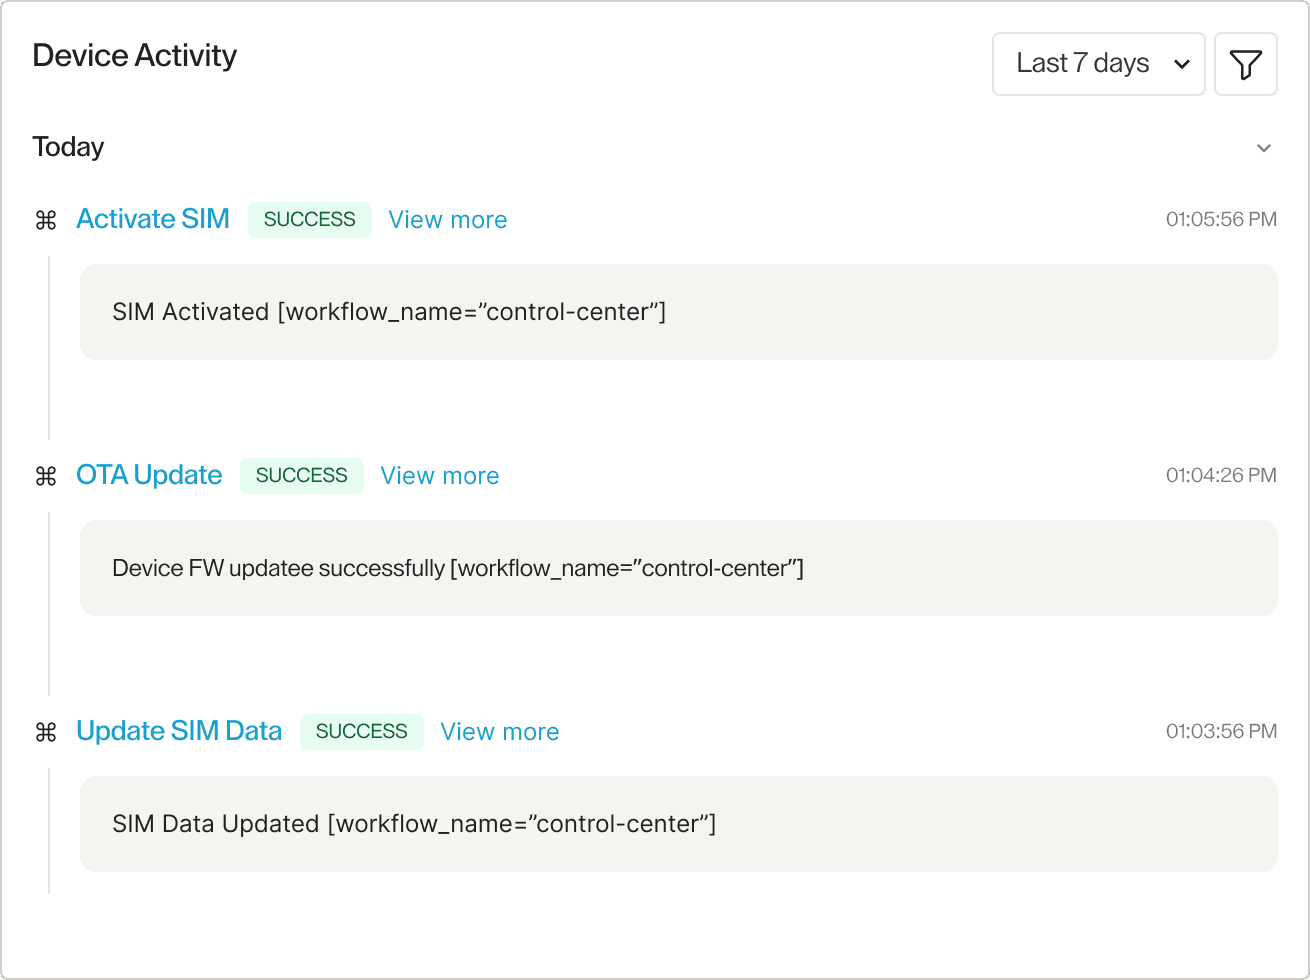Open the Last 7 days dropdown
The height and width of the screenshot is (980, 1310).
click(x=1098, y=64)
